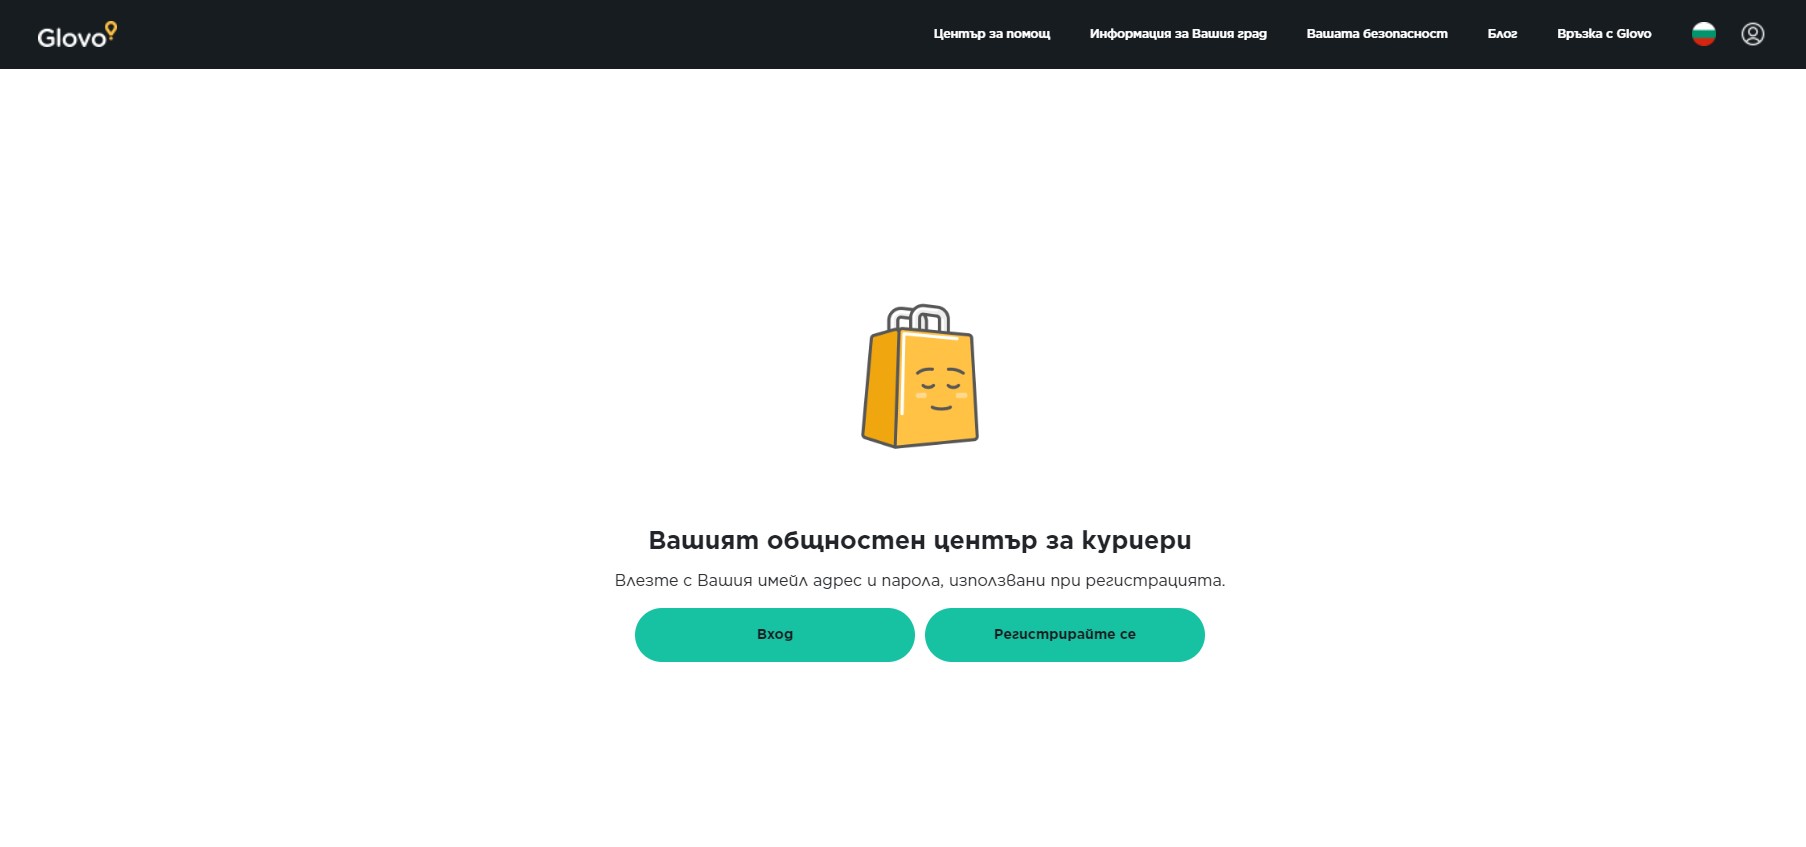Click the Вход login button
The image size is (1806, 847).
[x=775, y=634]
